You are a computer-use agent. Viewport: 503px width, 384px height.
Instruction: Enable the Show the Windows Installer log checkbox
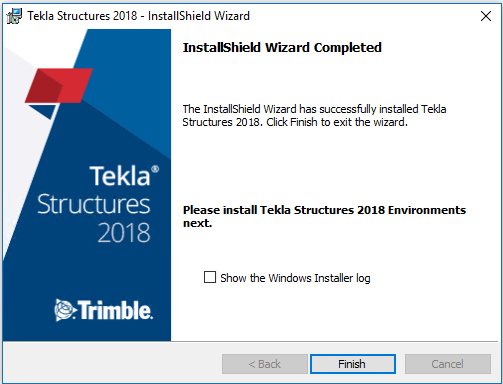210,277
